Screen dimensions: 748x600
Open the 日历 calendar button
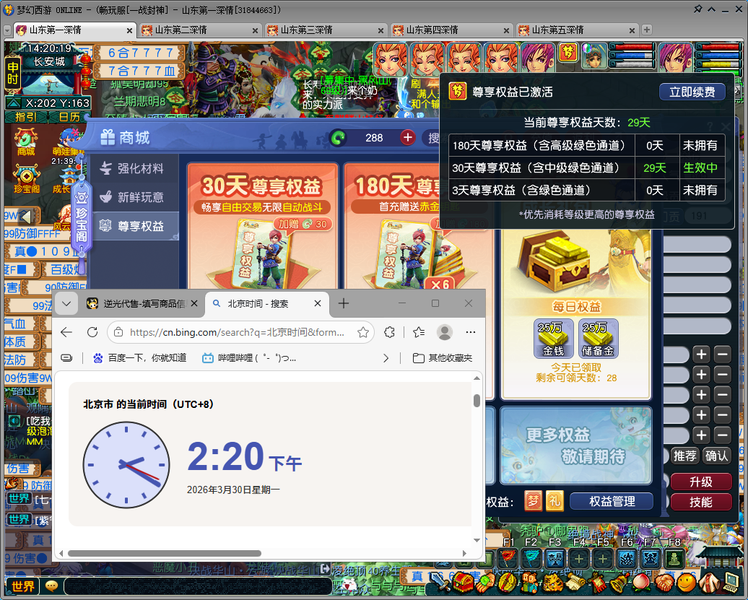[x=68, y=117]
